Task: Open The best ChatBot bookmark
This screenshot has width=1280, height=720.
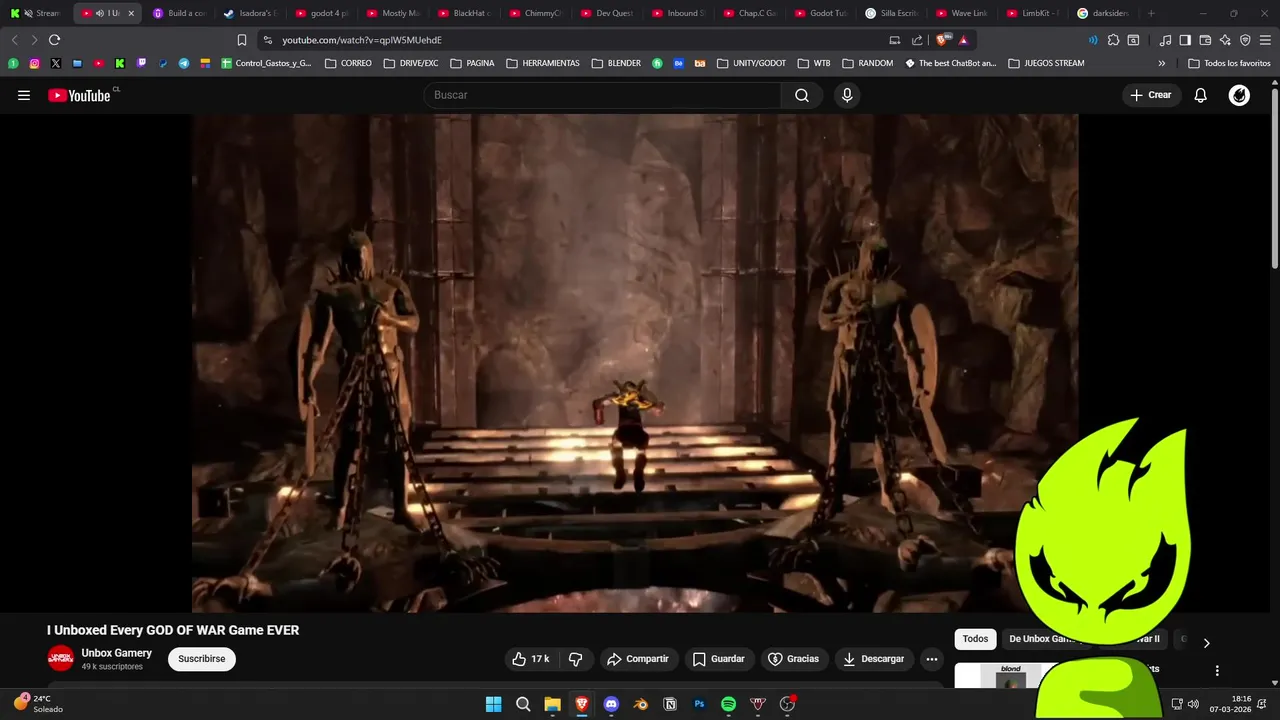Action: pos(951,63)
